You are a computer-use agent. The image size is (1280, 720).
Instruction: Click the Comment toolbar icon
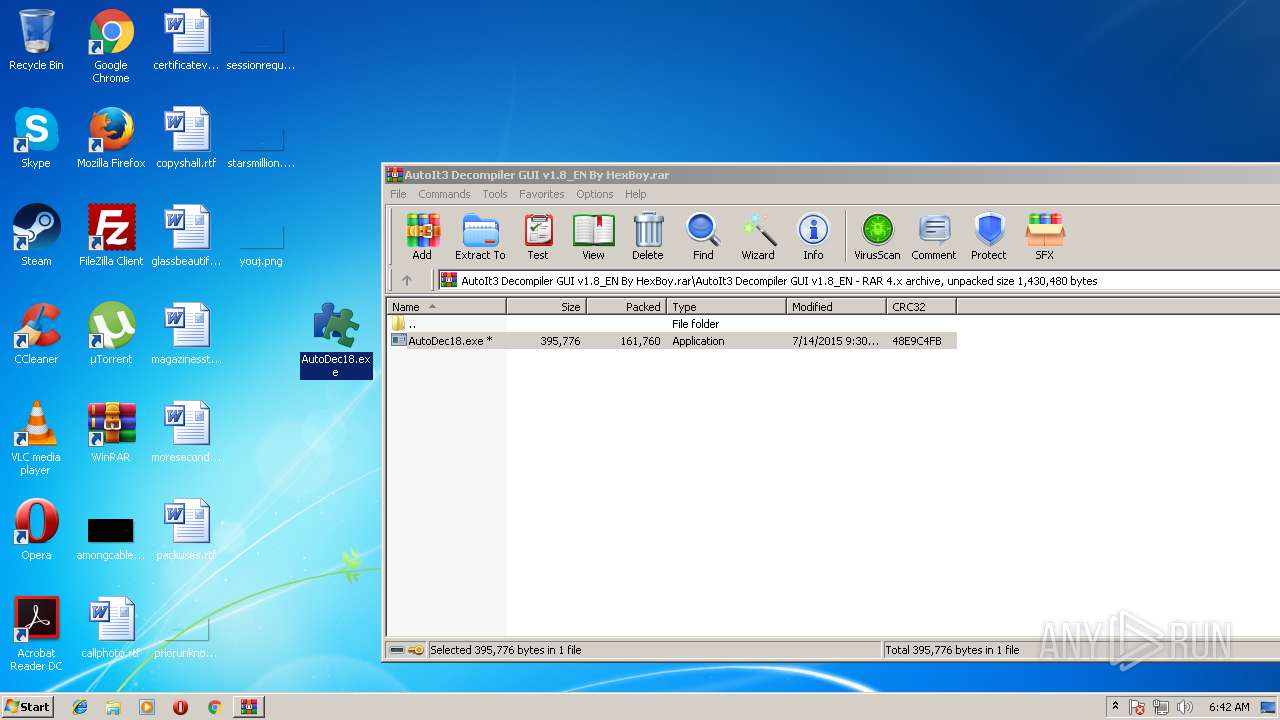tap(934, 237)
